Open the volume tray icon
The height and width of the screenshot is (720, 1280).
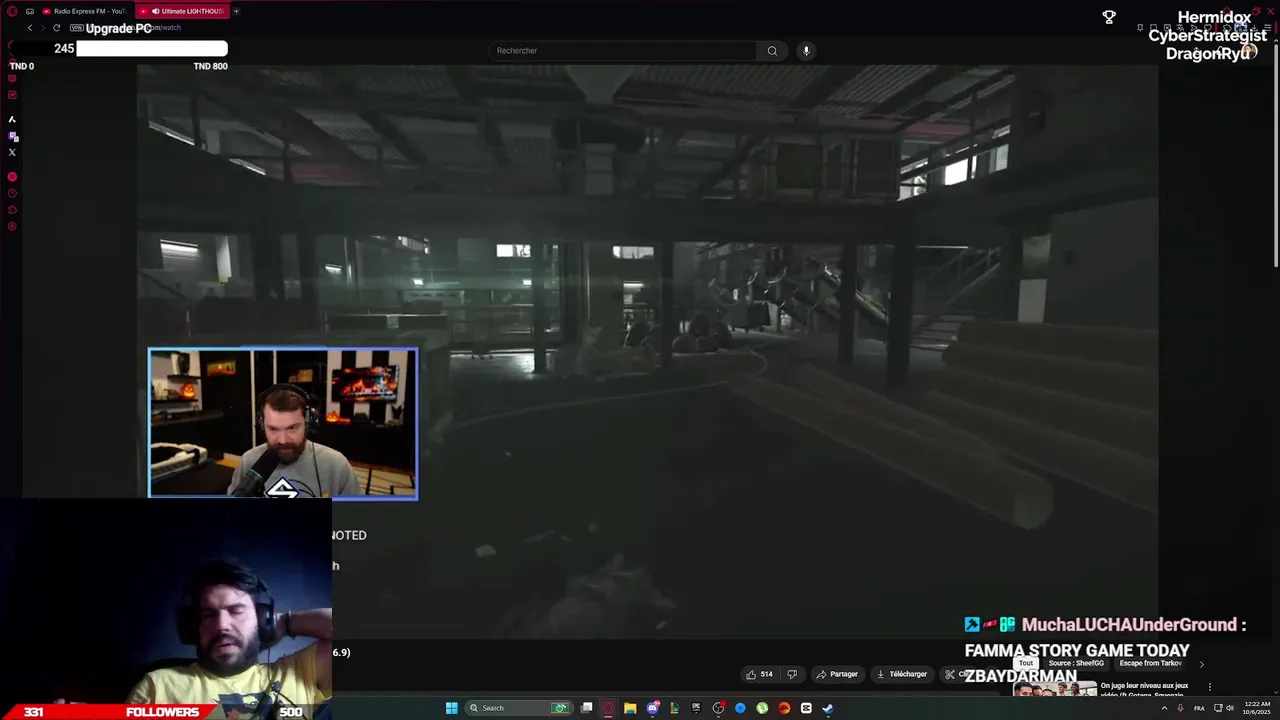tap(1230, 708)
